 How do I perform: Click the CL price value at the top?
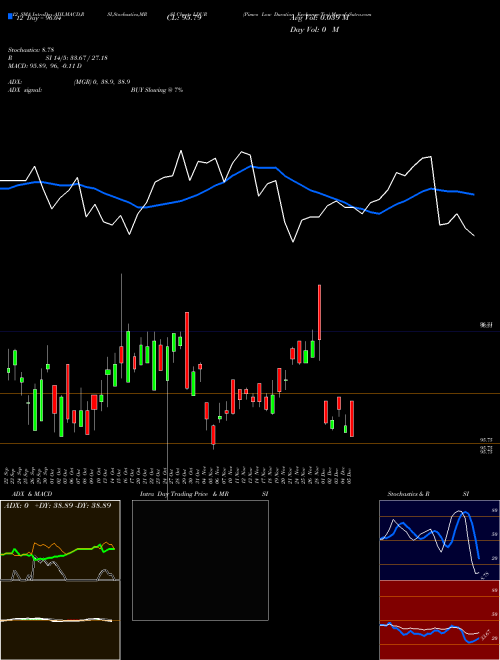click(184, 18)
